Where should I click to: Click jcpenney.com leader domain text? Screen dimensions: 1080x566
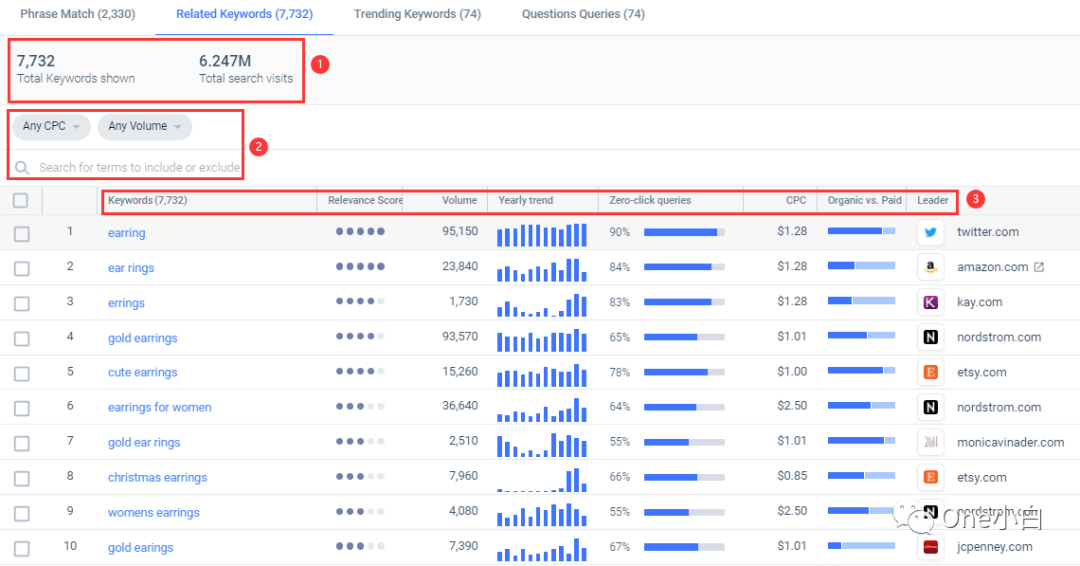click(995, 547)
